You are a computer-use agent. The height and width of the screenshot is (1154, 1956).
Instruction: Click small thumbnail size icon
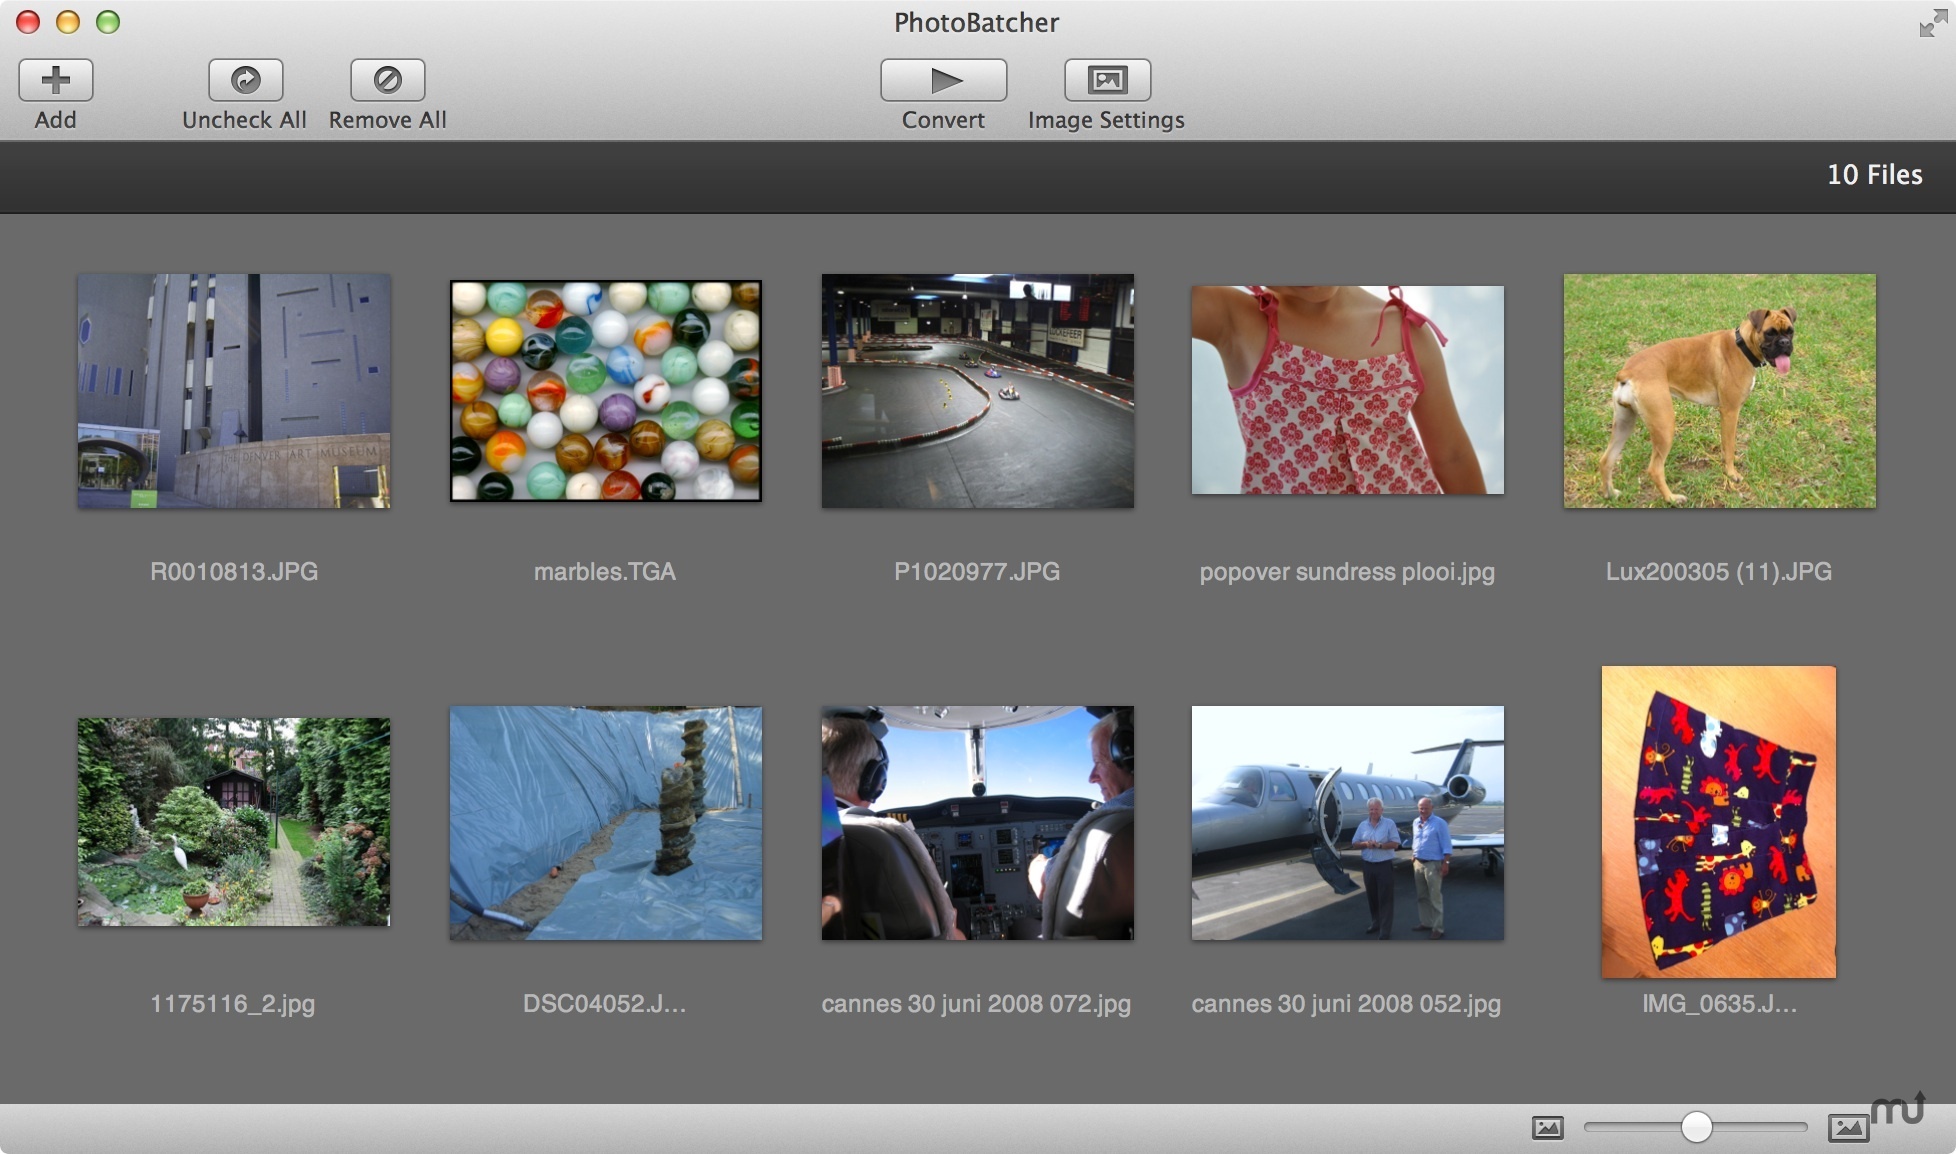(x=1547, y=1128)
